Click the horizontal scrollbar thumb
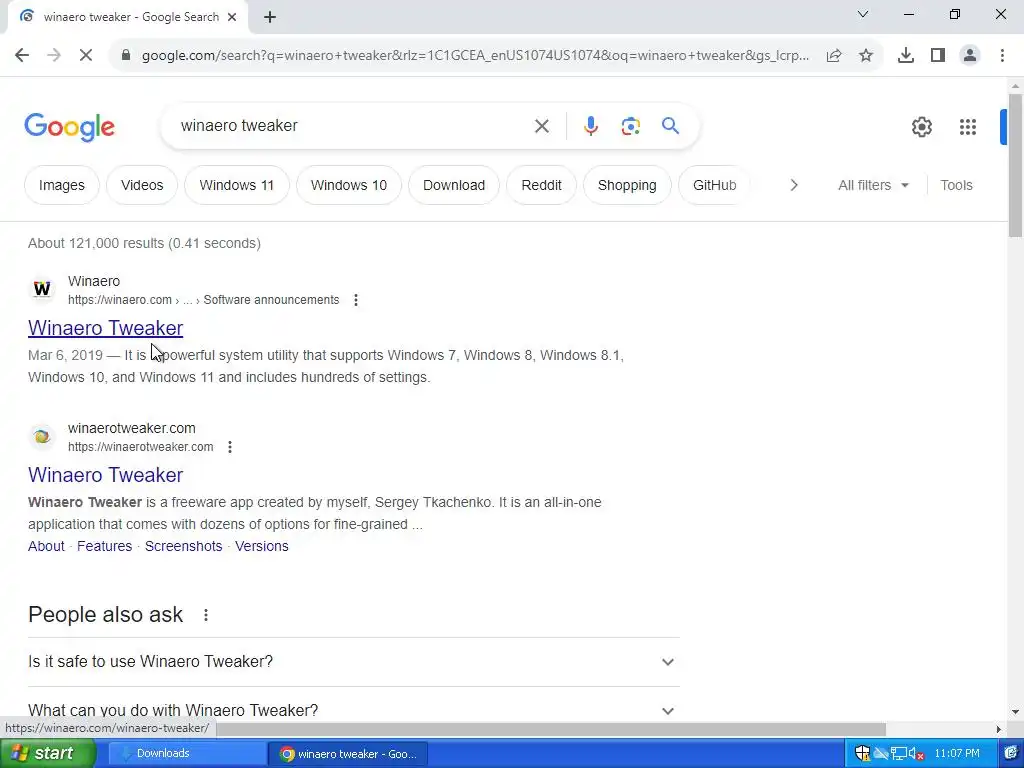The height and width of the screenshot is (768, 1024). [550, 729]
